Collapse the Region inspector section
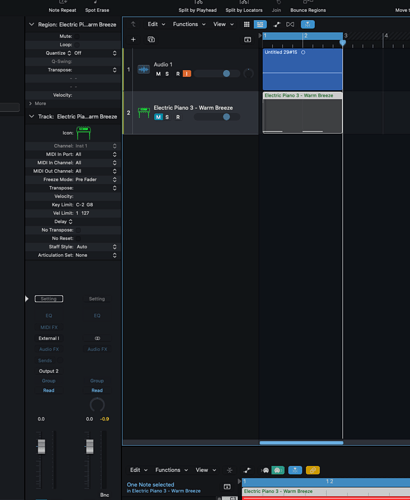Viewport: 410px width, 500px height. [x=31, y=24]
